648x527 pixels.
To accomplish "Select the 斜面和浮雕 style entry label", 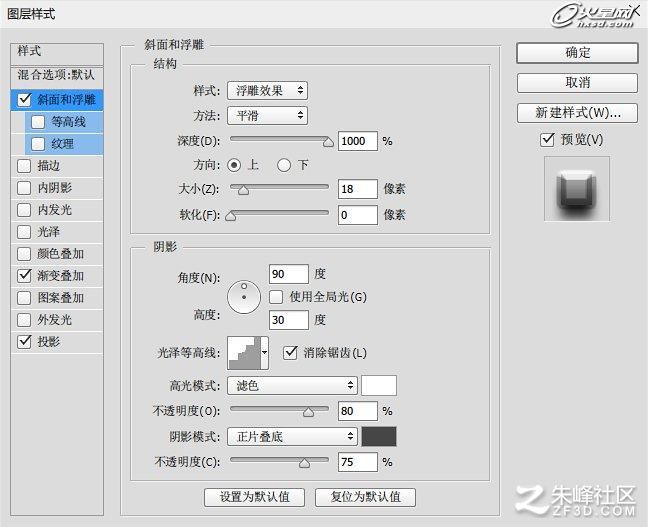I will click(67, 100).
